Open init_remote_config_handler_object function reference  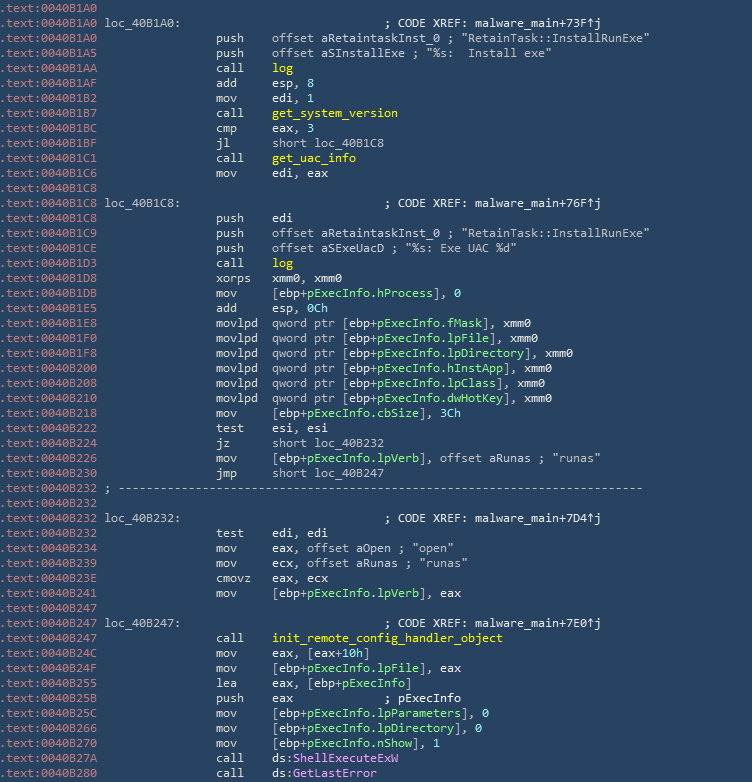387,638
